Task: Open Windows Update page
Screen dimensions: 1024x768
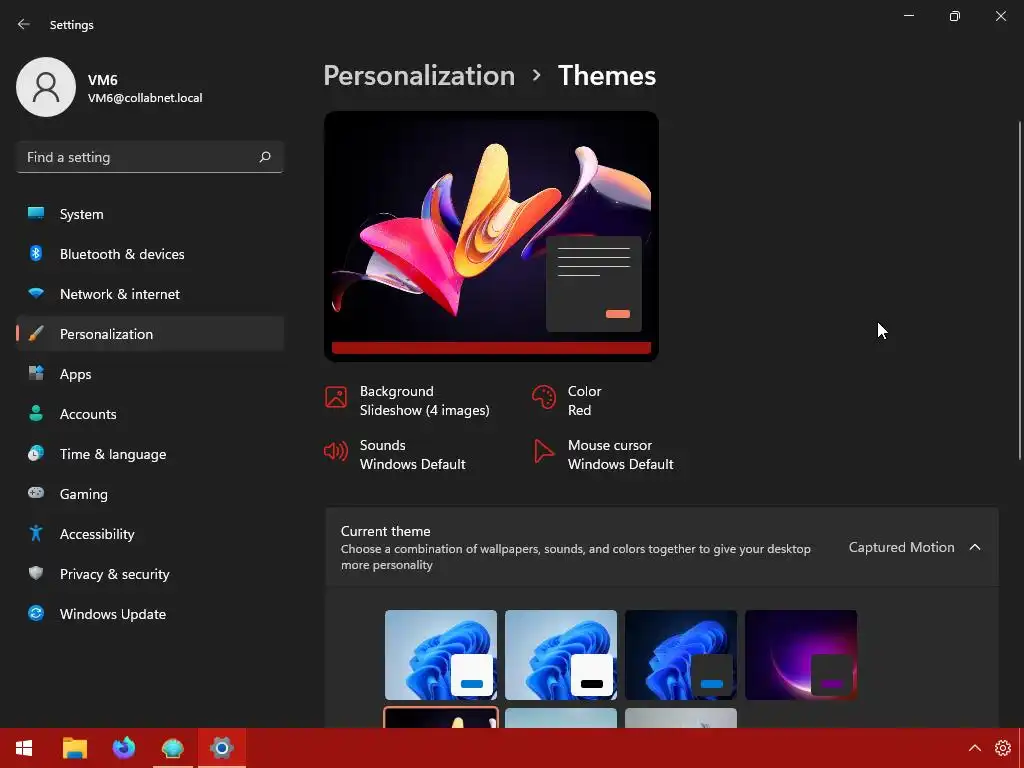Action: pos(150,614)
